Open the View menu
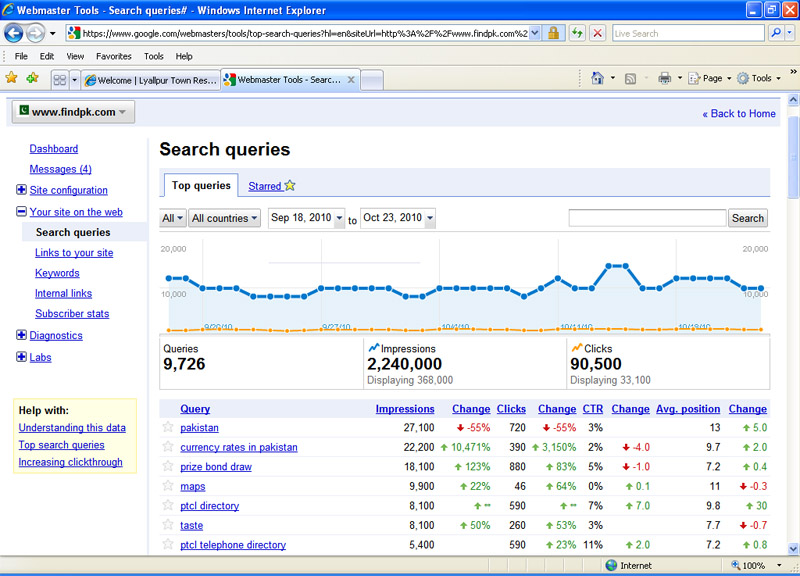The height and width of the screenshot is (576, 800). click(75, 56)
